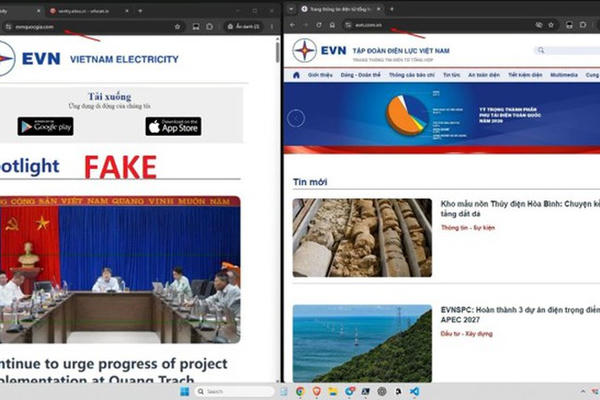Open the EVNSPC APEC 2027 article headline
The height and width of the screenshot is (400, 600).
point(520,315)
